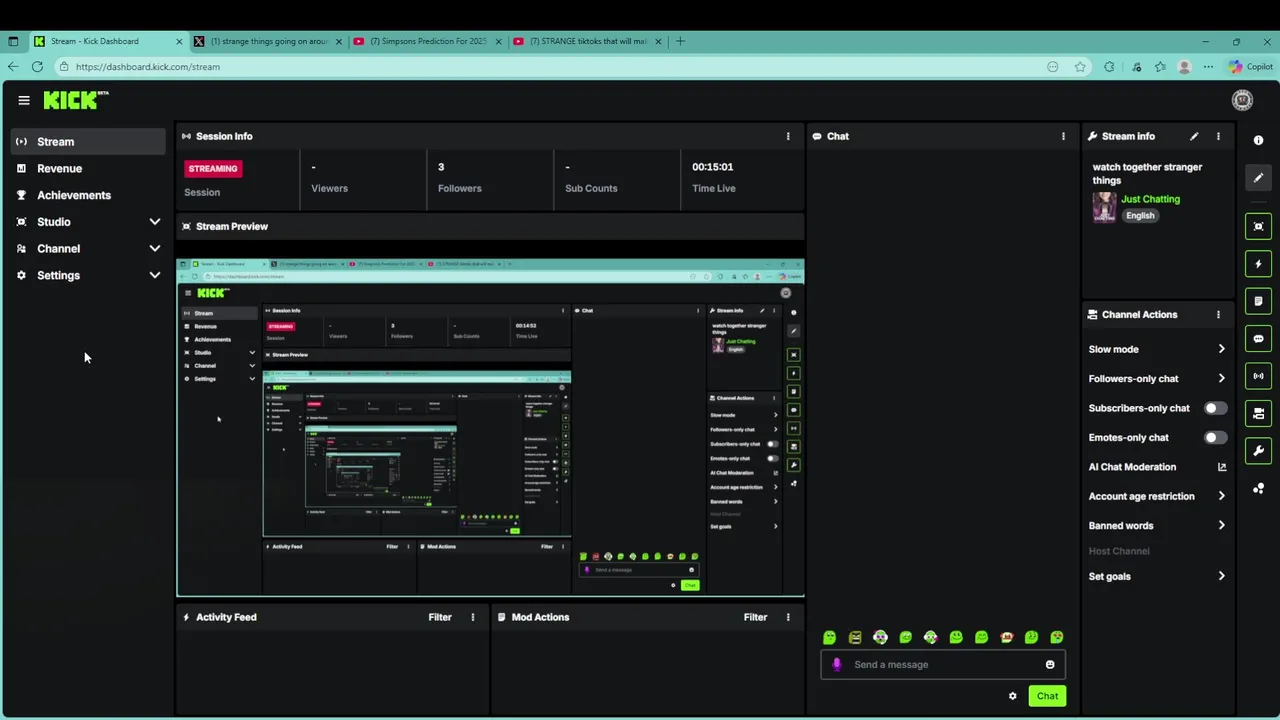Open Slow mode options
Image resolution: width=1280 pixels, height=720 pixels.
point(1157,349)
